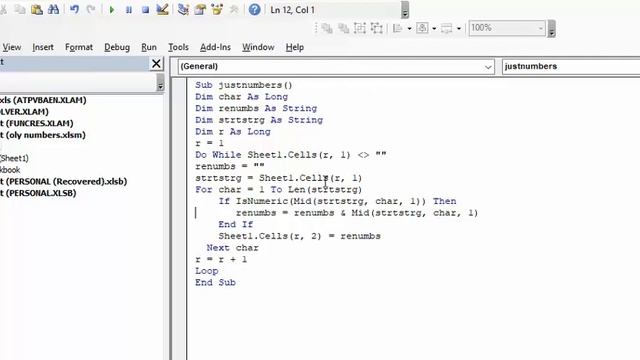640x360 pixels.
Task: Open the Window menu
Action: coord(258,47)
